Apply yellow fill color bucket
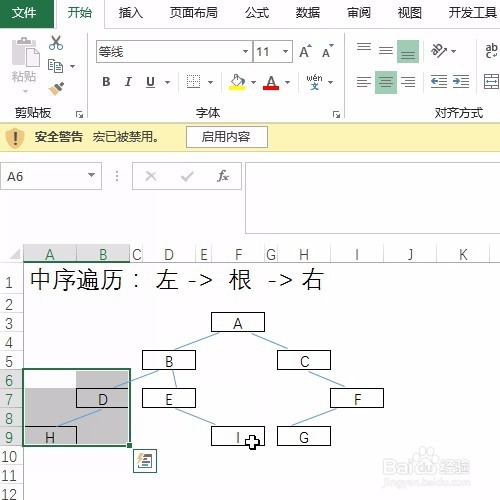 click(237, 82)
